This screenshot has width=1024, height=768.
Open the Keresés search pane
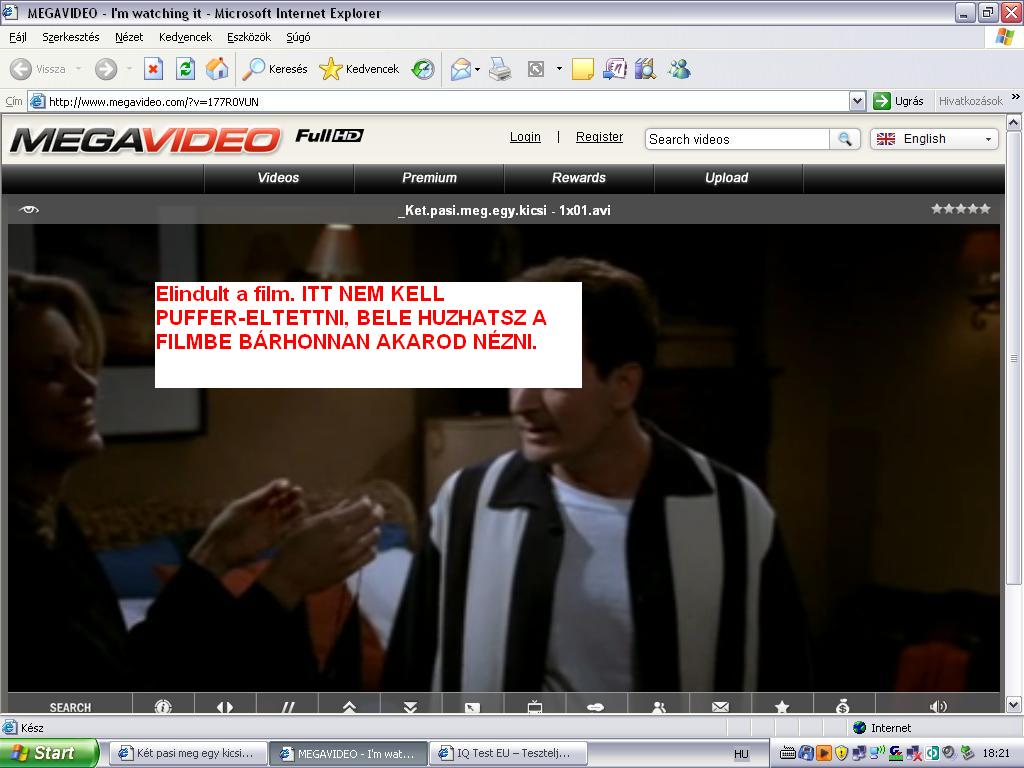click(275, 69)
